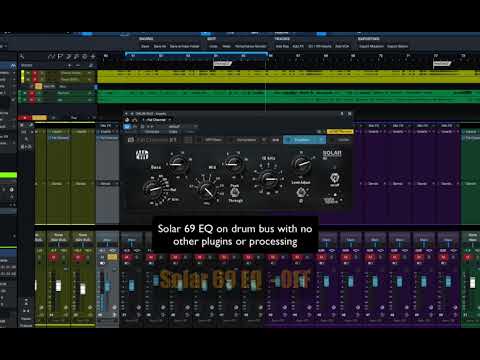The image size is (480, 360).
Task: Click the minus icon above the track list
Action: [x=78, y=65]
